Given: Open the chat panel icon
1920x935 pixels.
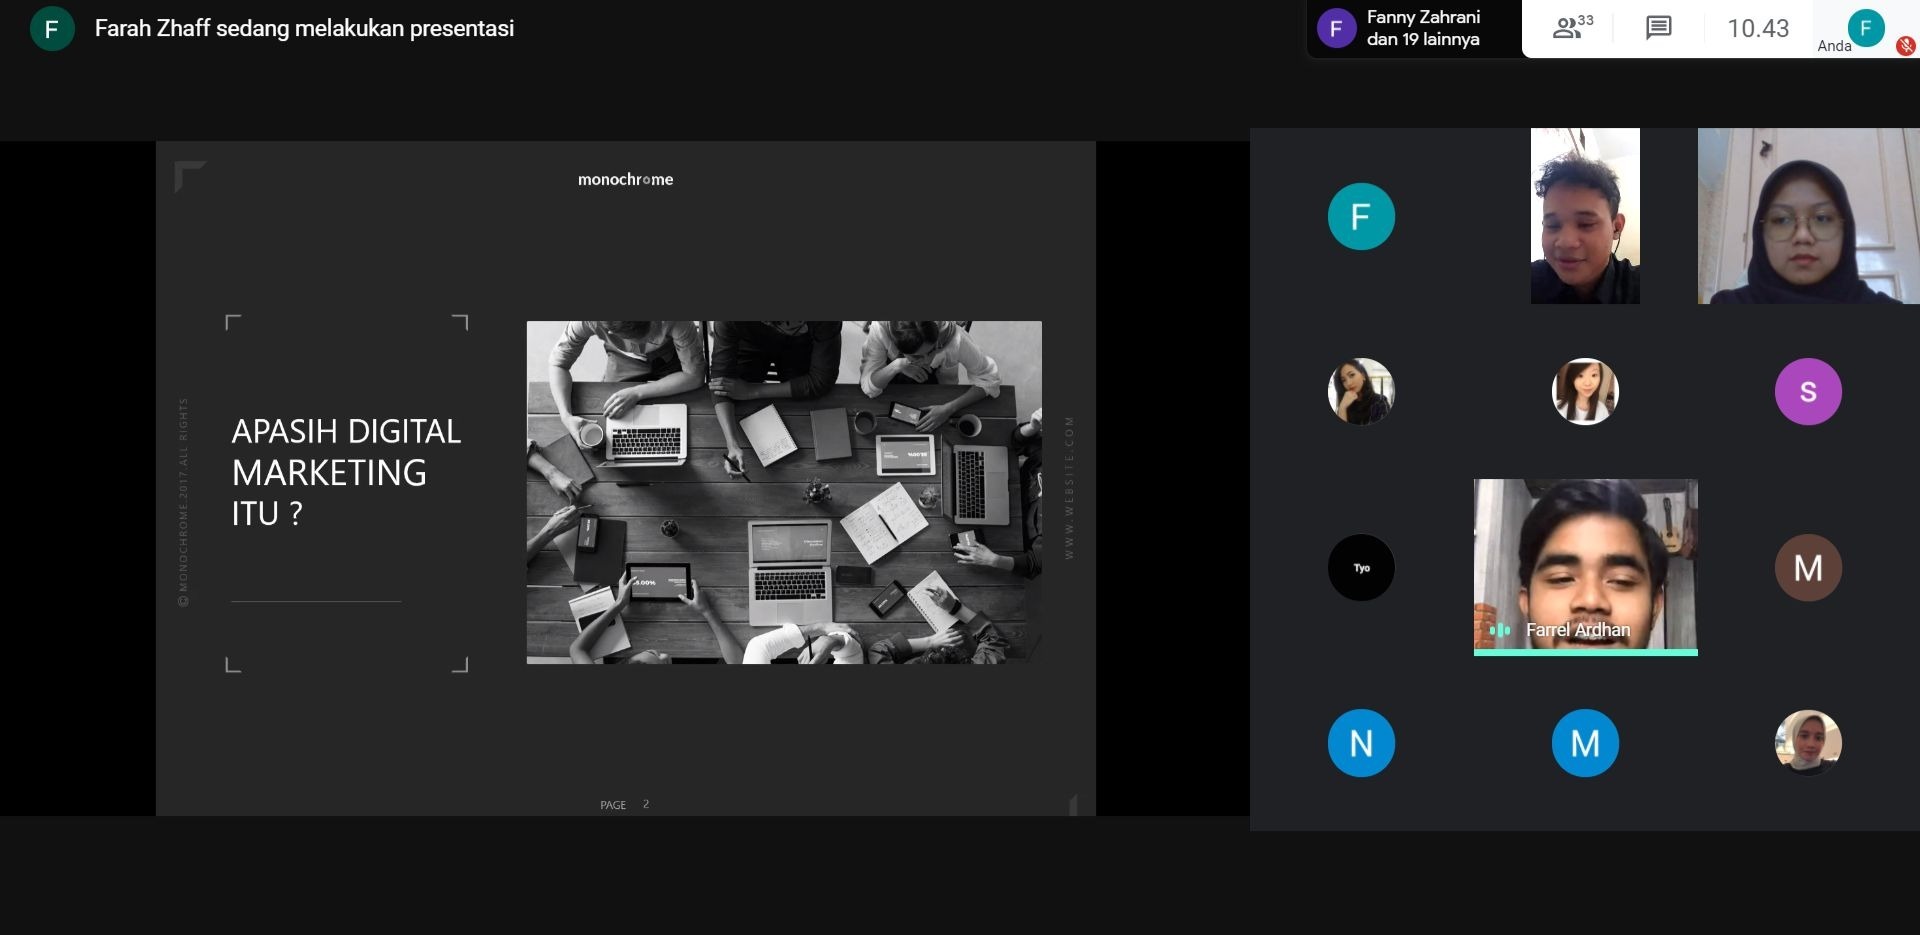Looking at the screenshot, I should tap(1658, 28).
